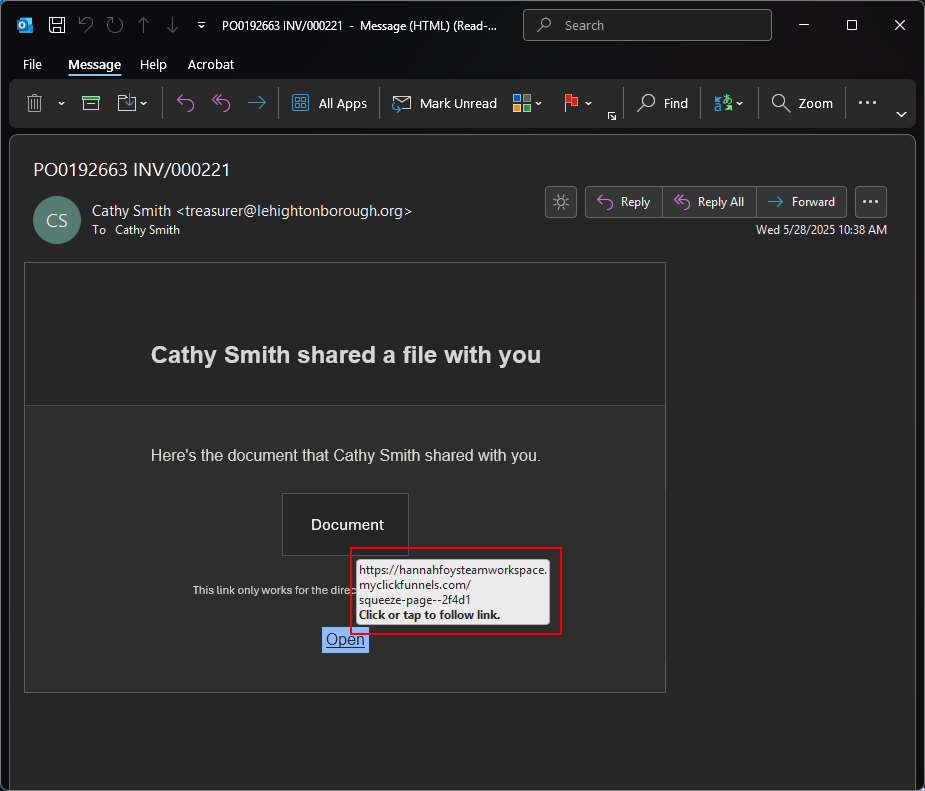Click the Document box in email body
The width and height of the screenshot is (925, 791).
345,524
